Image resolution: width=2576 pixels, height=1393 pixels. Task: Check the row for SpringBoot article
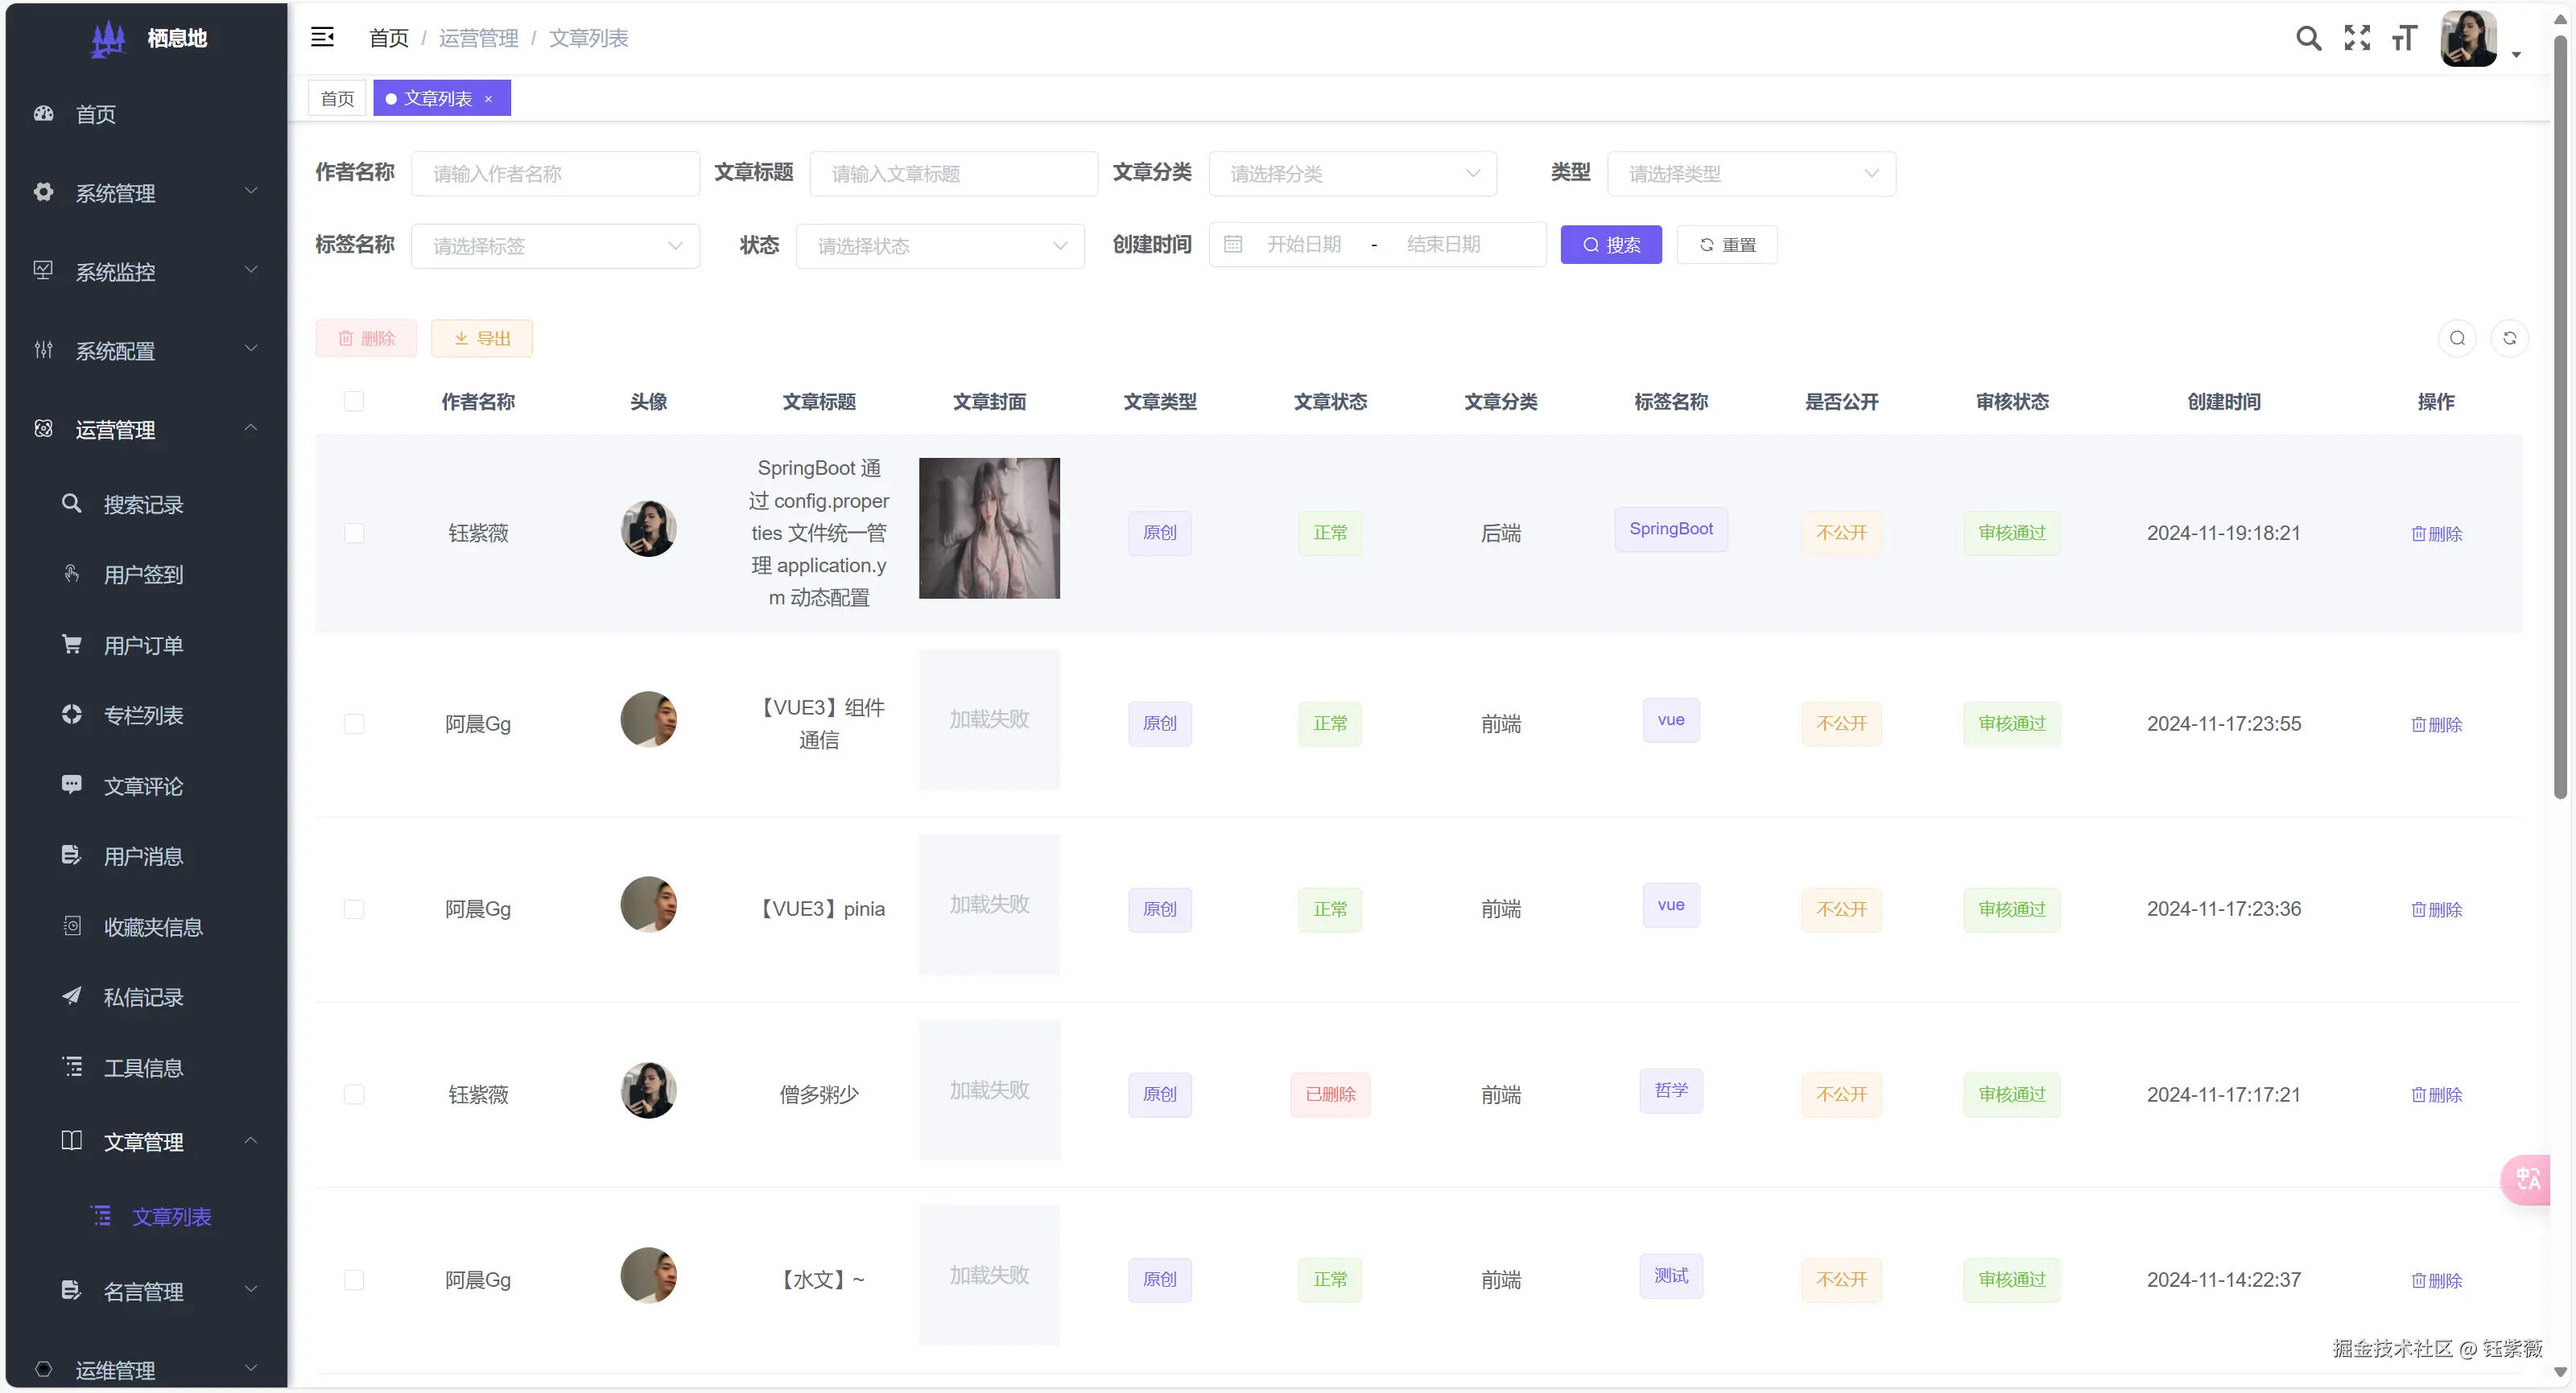pos(354,533)
